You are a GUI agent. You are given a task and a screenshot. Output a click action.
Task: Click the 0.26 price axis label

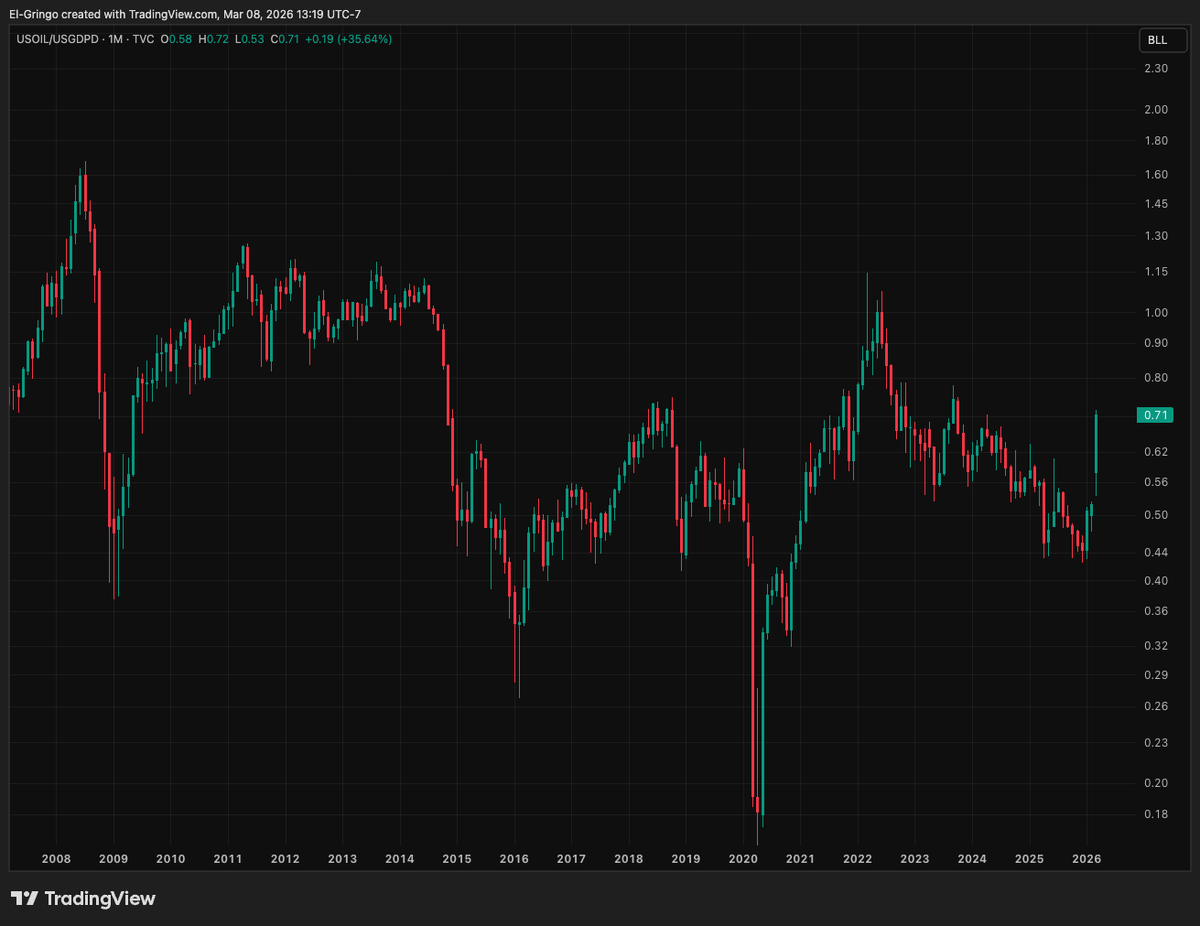pyautogui.click(x=1157, y=707)
